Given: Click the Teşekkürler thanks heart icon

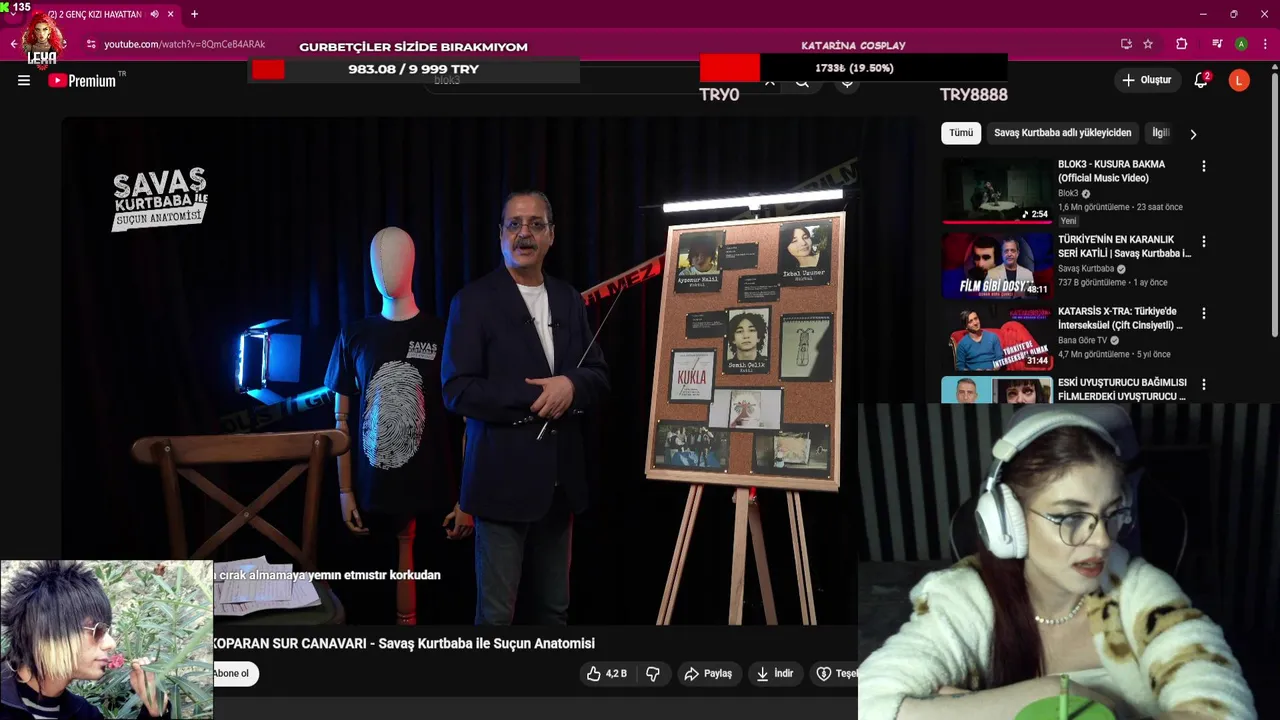Looking at the screenshot, I should point(824,674).
